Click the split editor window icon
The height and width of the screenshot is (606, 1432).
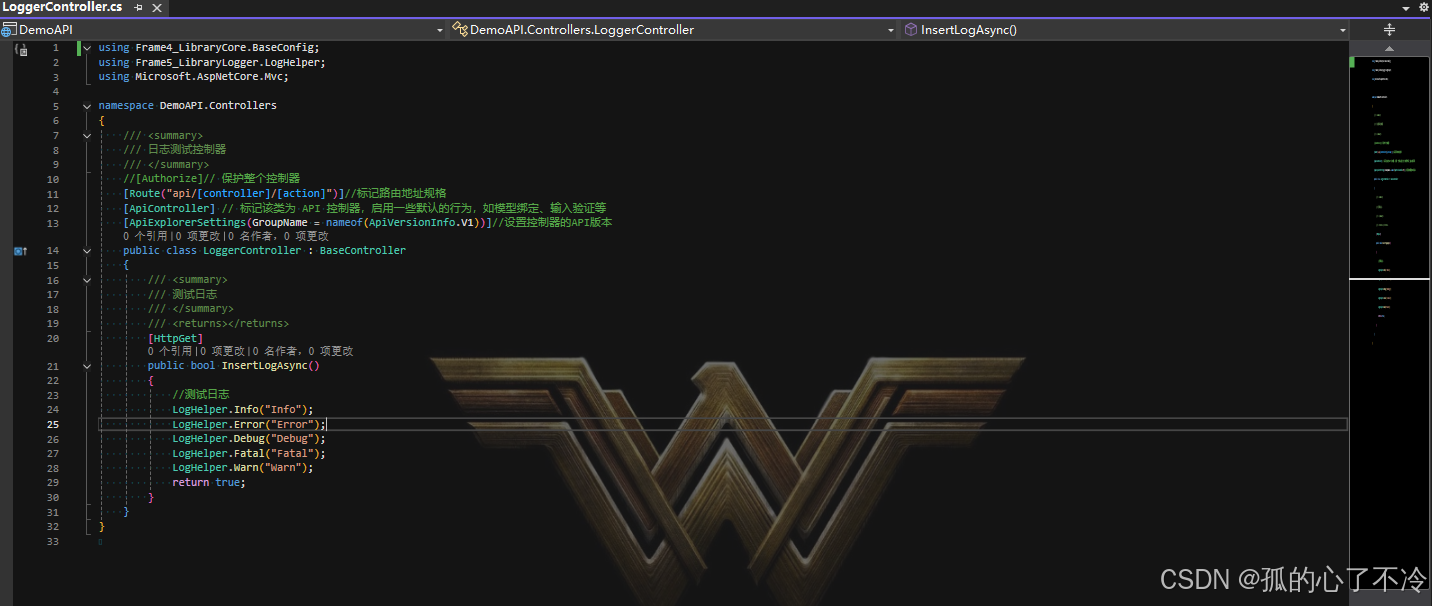pyautogui.click(x=1389, y=30)
